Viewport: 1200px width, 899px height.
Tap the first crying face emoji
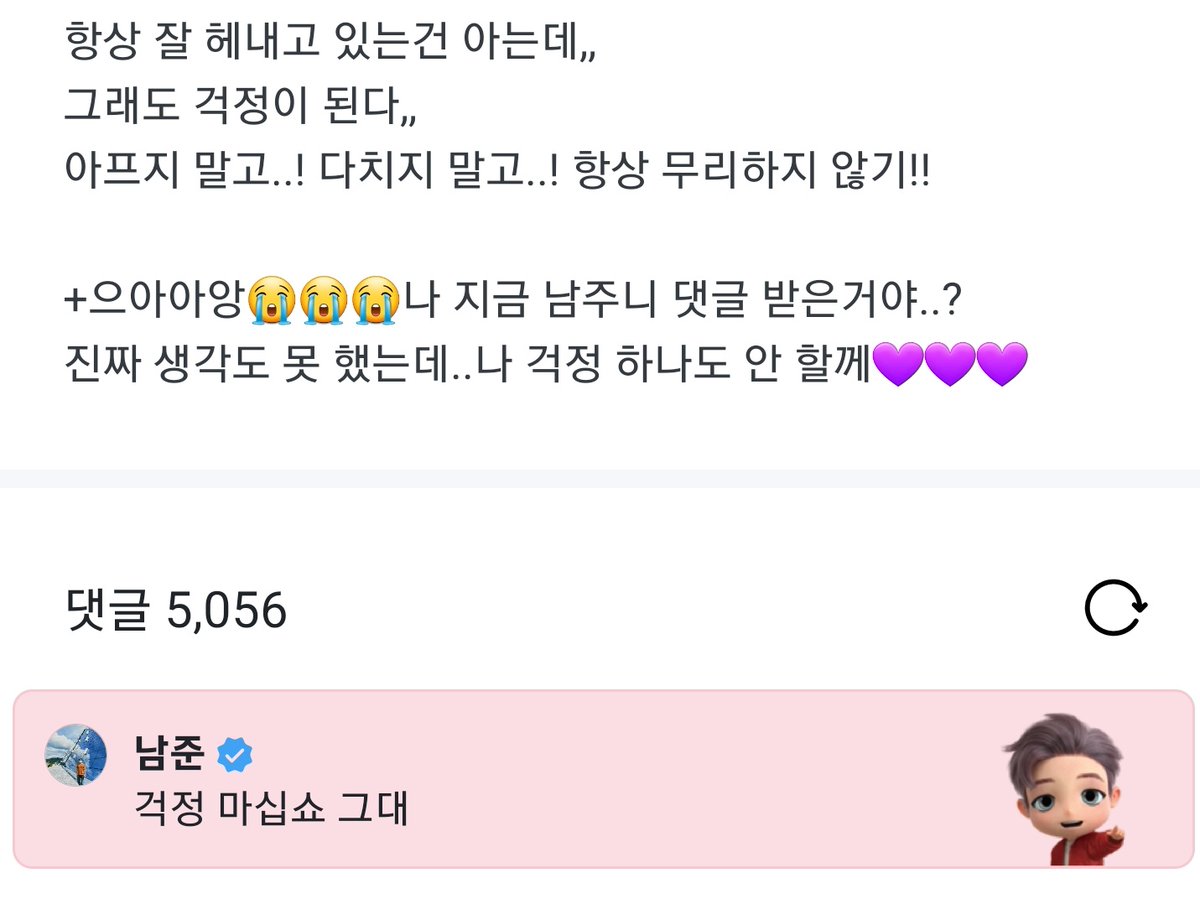272,300
